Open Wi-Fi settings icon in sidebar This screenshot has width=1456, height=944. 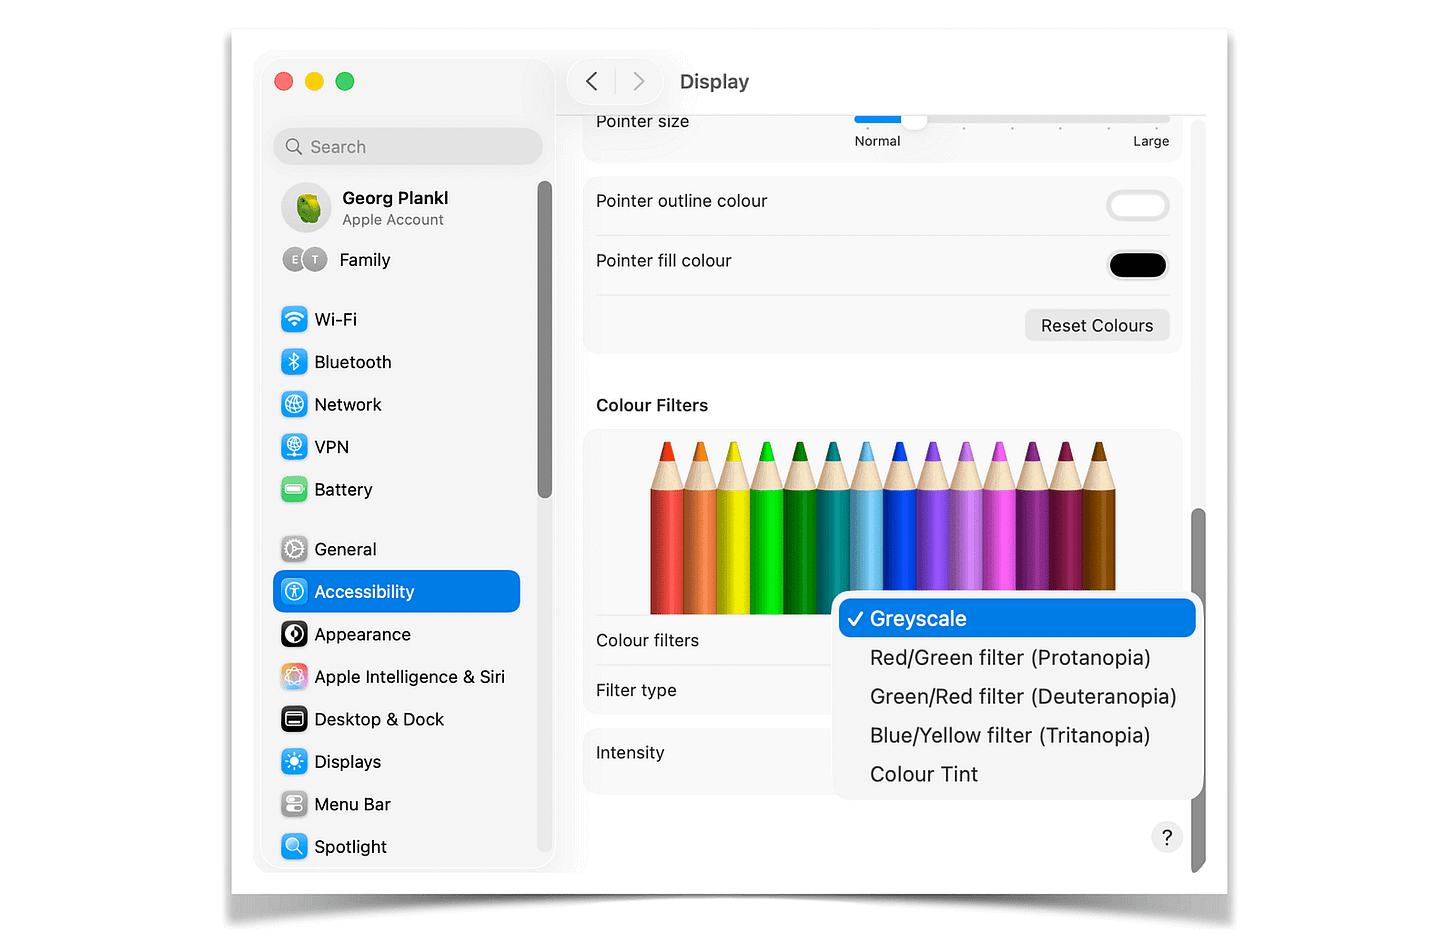294,319
